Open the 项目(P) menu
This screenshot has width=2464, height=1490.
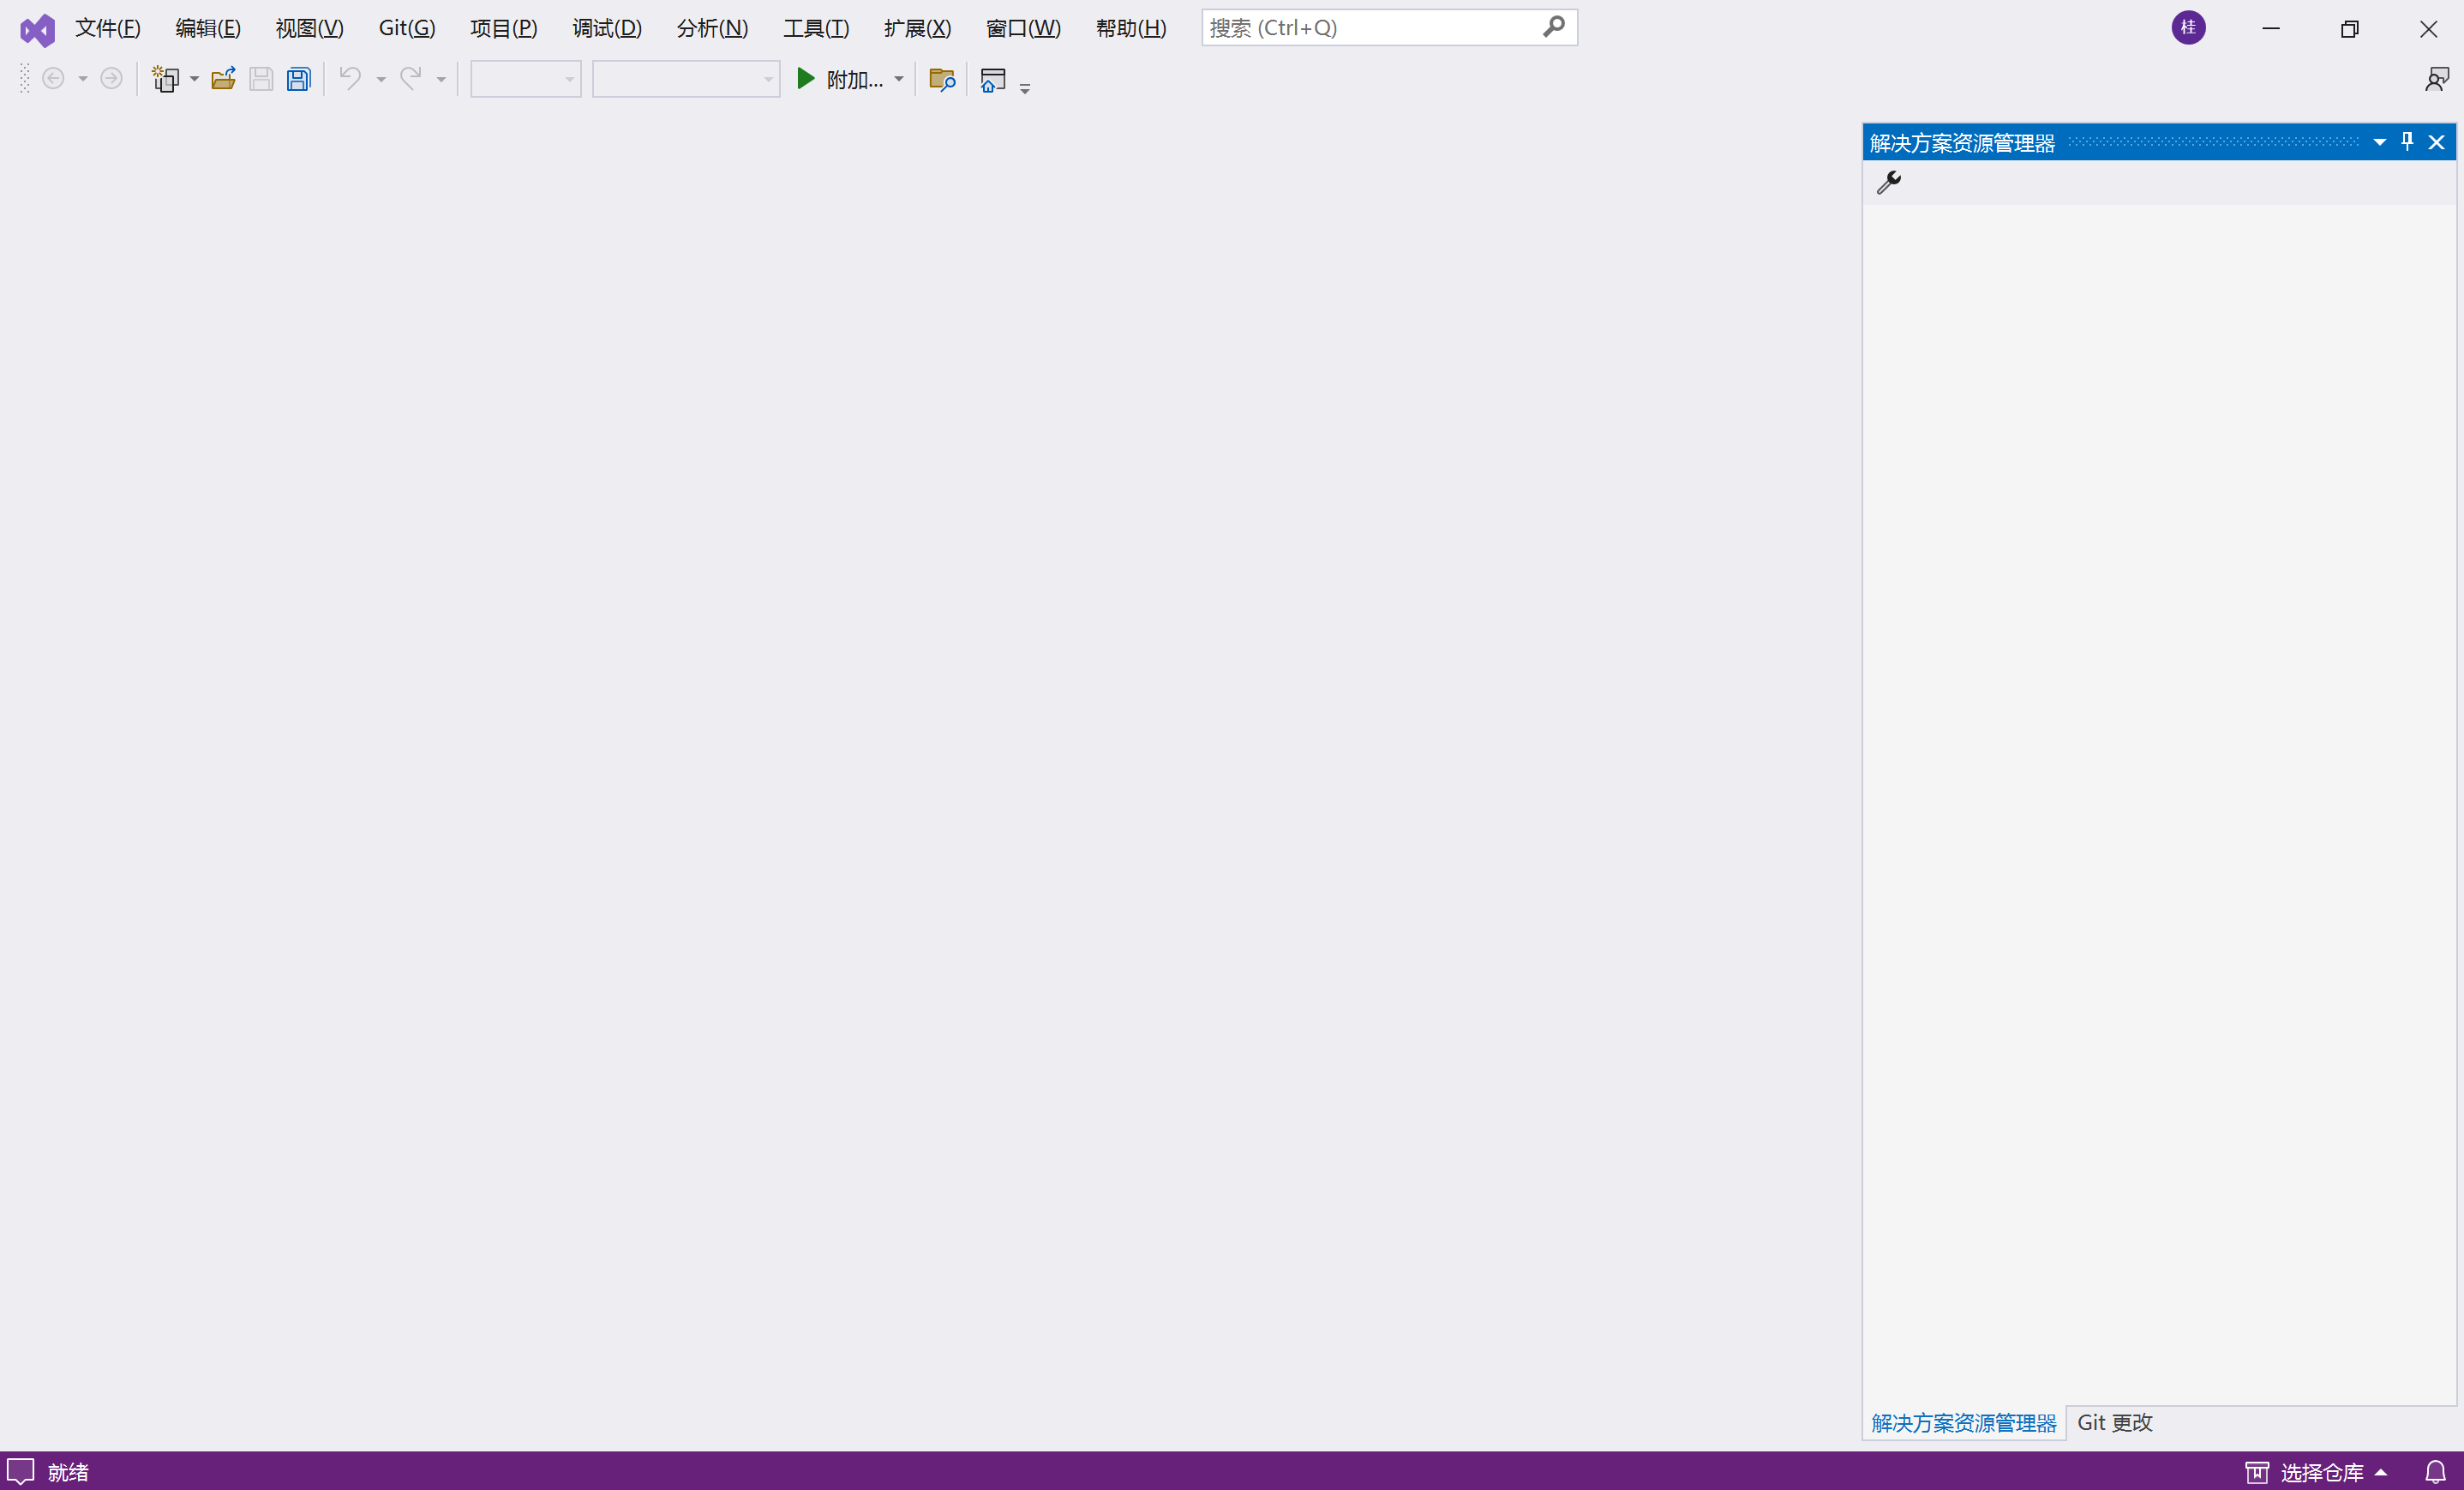[504, 28]
